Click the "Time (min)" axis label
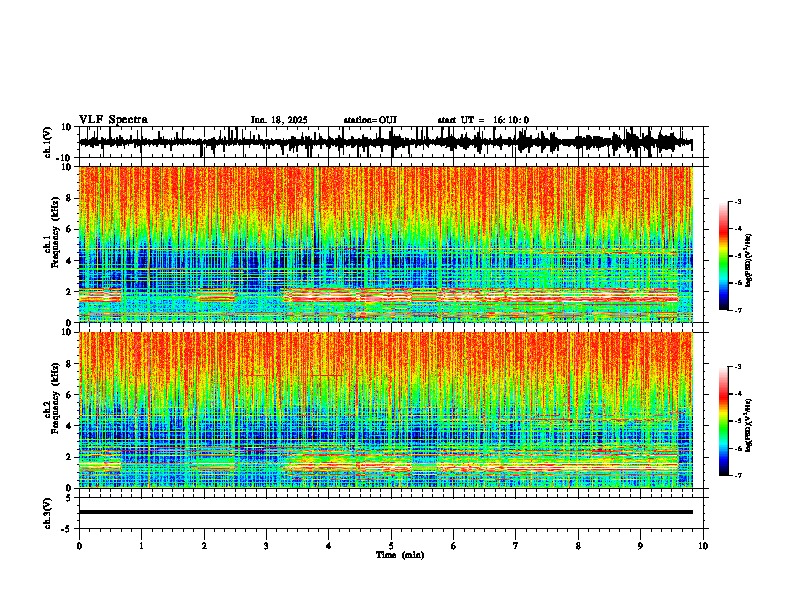Viewport: 792px width, 612px height. [x=400, y=555]
